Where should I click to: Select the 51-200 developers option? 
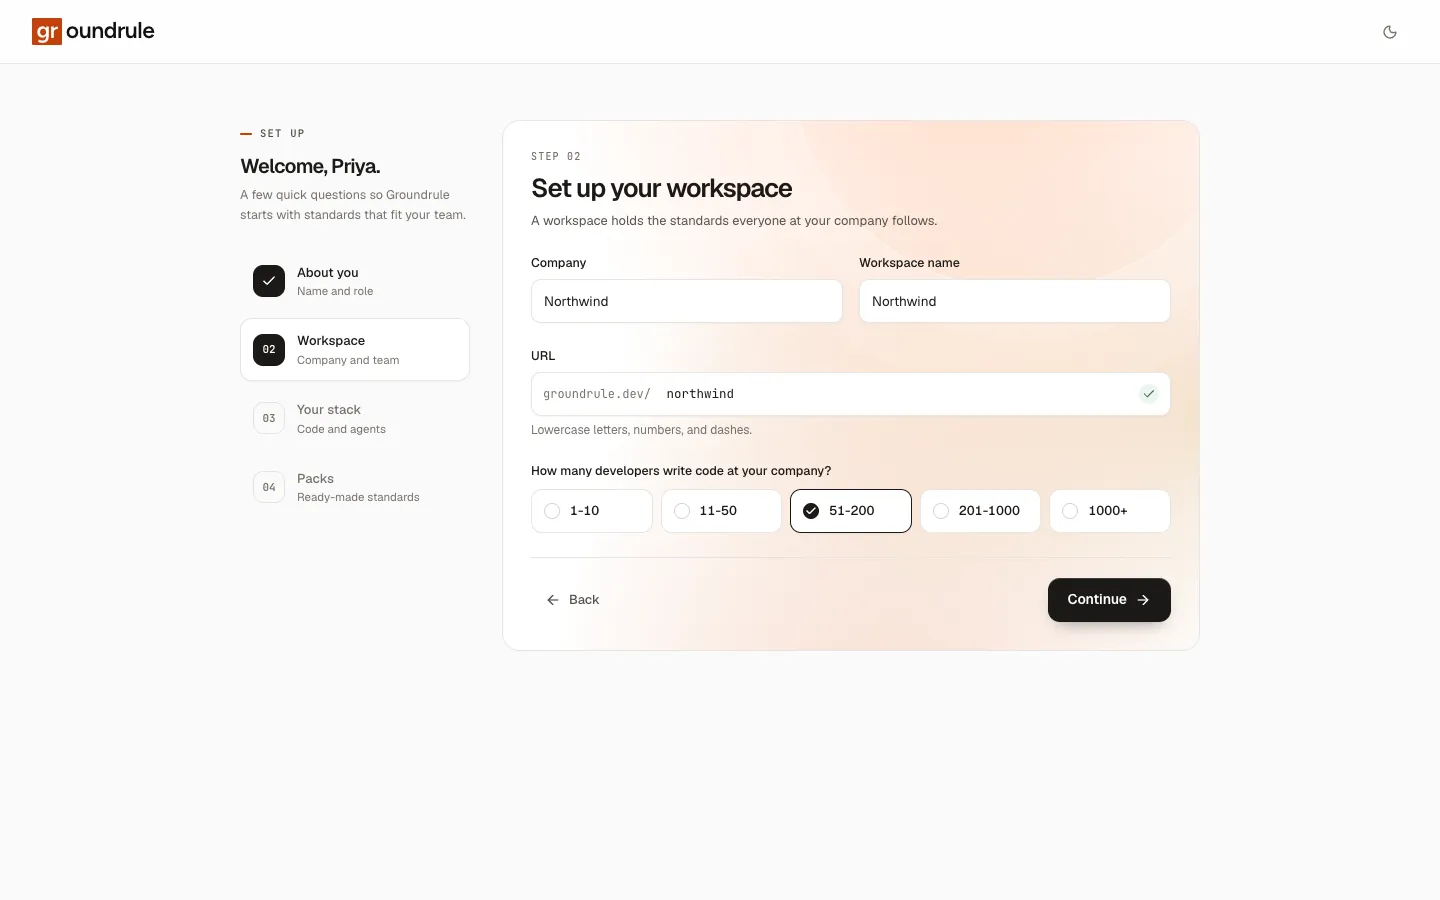tap(851, 511)
